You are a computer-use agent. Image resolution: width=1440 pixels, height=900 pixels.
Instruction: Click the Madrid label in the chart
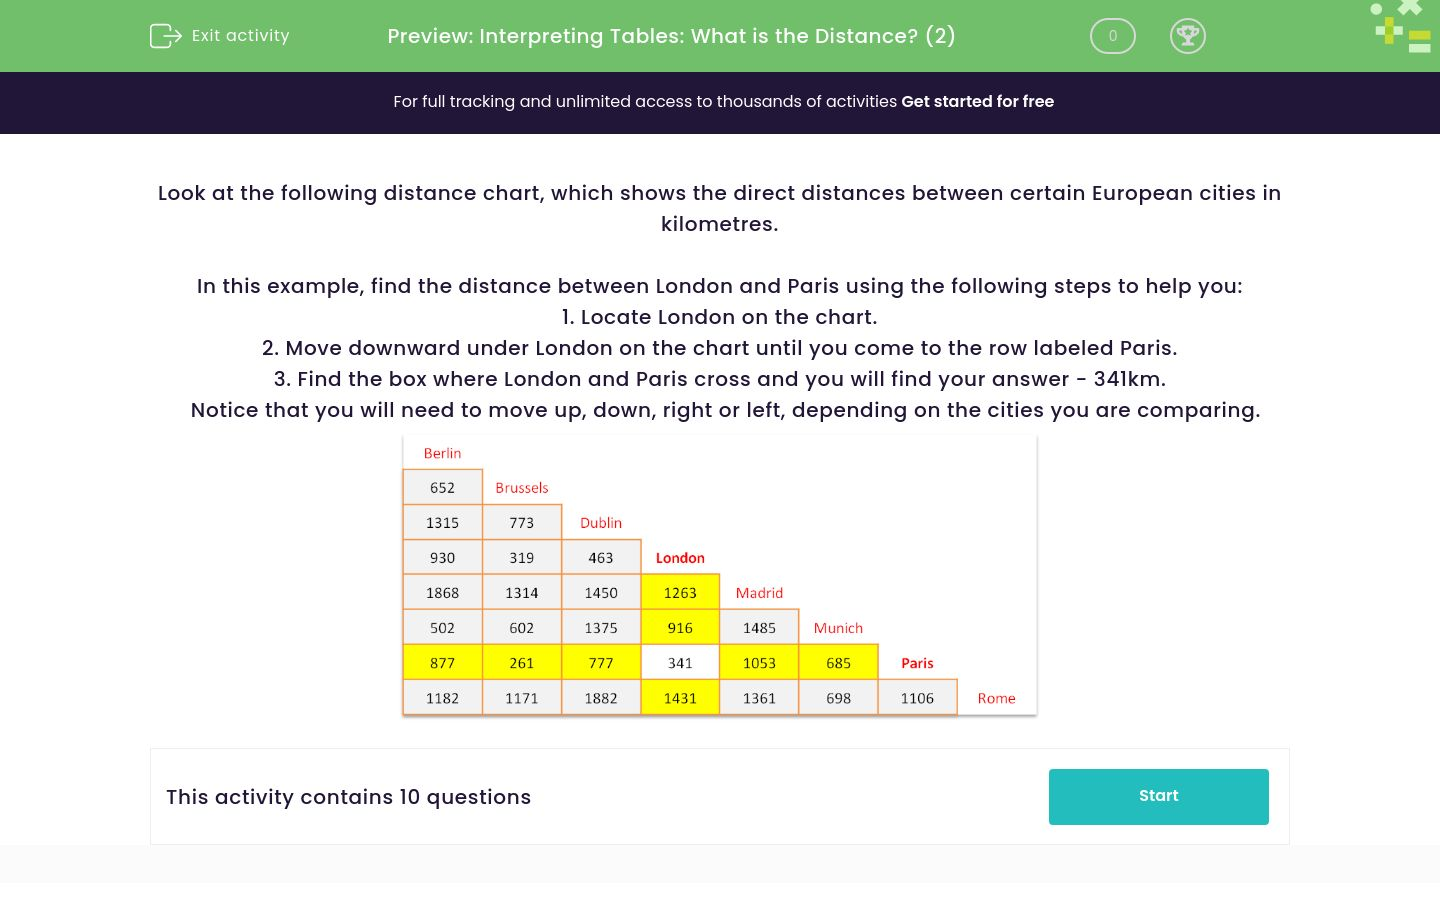point(759,593)
